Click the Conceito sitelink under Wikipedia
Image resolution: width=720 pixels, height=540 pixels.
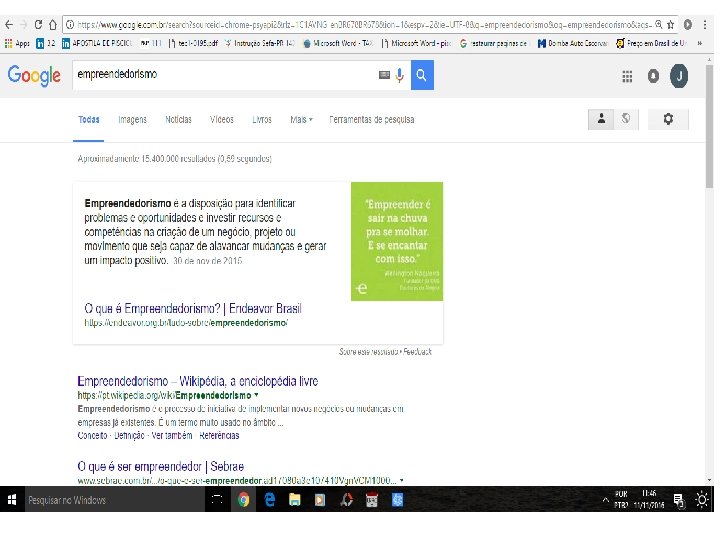(92, 435)
